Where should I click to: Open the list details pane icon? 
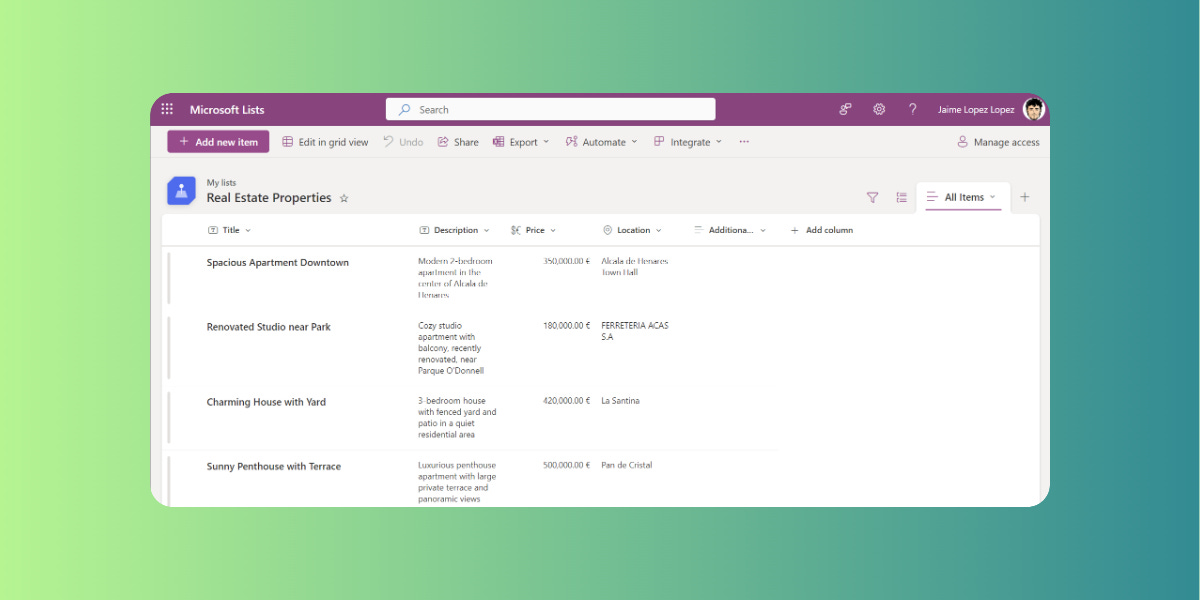coord(901,197)
